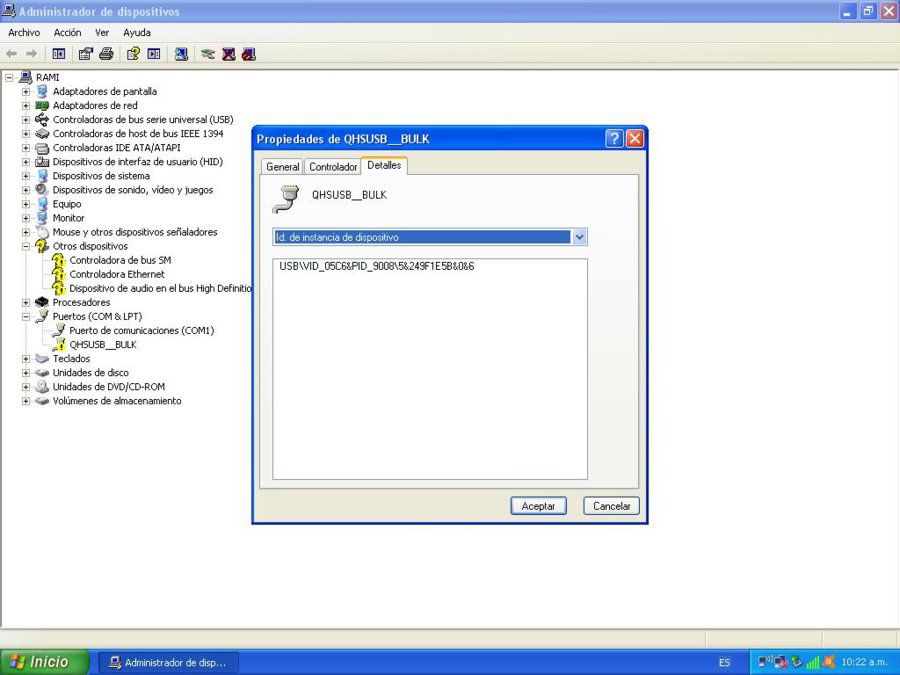Screen dimensions: 900x675
Task: Select Dispositivo de audio High Definition entry
Action: (160, 288)
